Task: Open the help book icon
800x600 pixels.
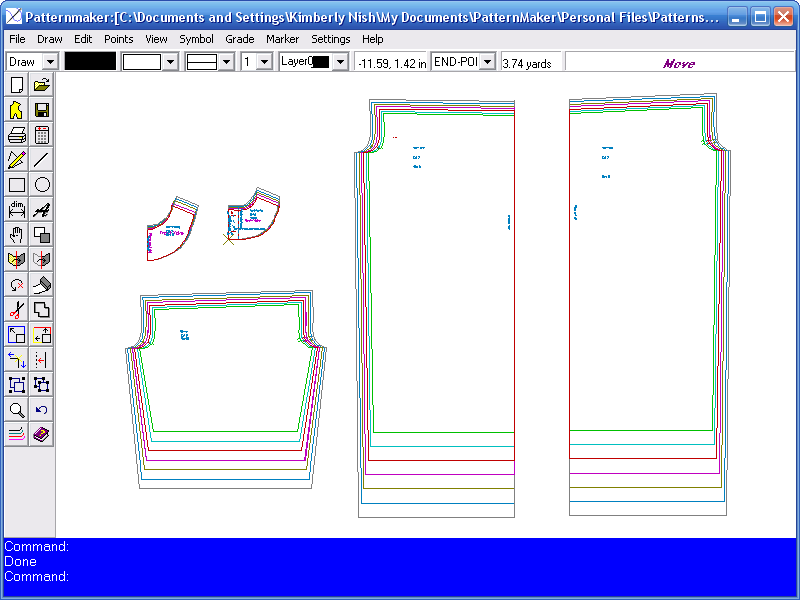Action: (41, 434)
